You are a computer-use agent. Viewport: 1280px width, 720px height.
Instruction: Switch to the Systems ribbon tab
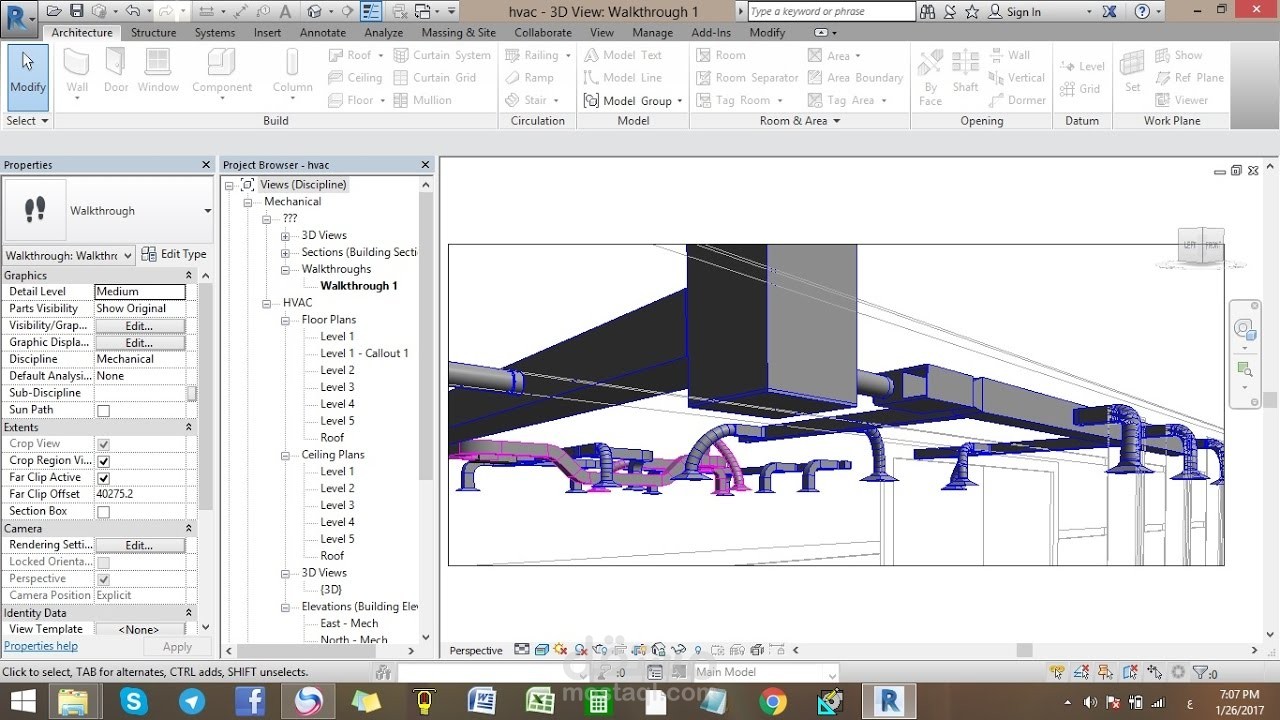pos(215,32)
